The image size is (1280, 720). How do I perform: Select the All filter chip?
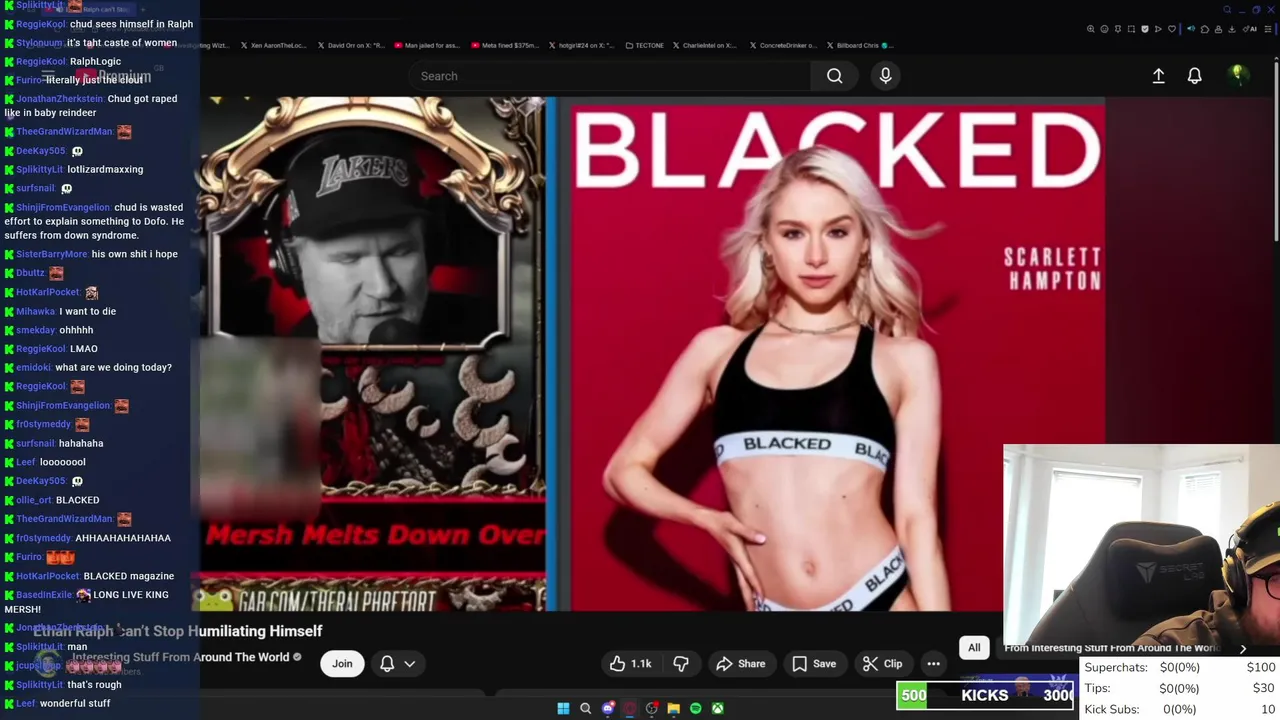point(974,648)
